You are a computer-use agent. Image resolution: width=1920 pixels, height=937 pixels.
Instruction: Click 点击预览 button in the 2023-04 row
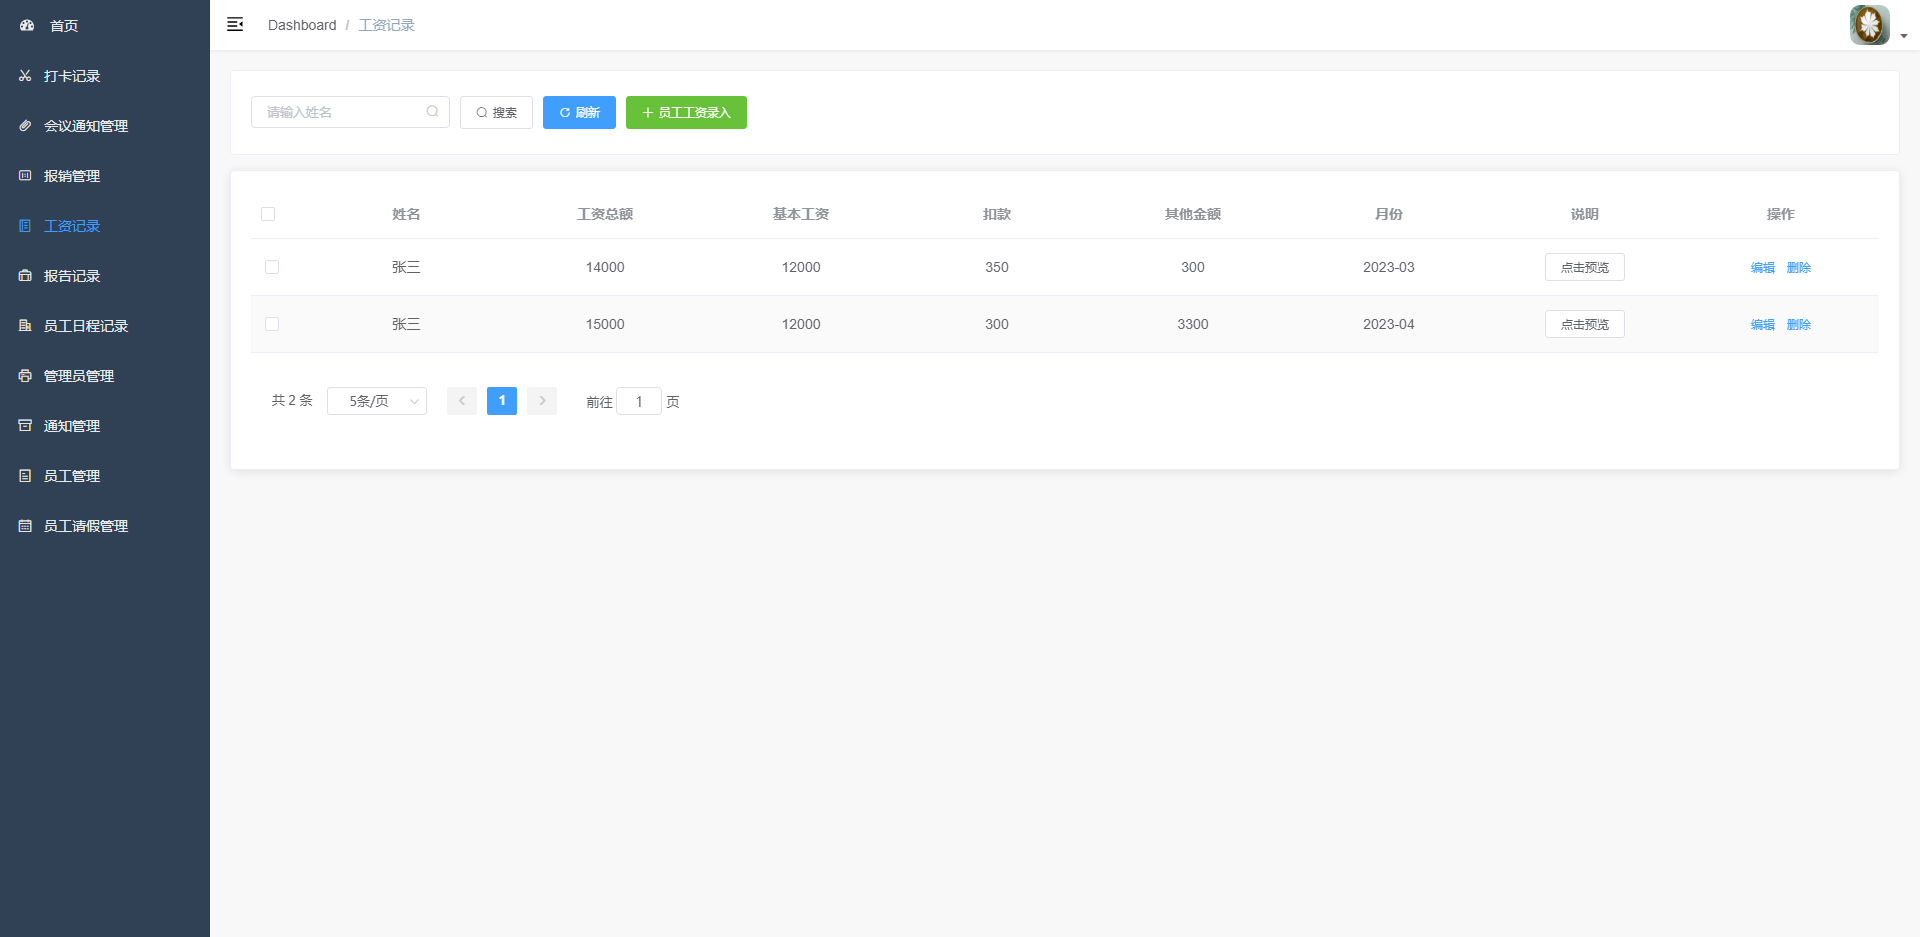click(1584, 324)
